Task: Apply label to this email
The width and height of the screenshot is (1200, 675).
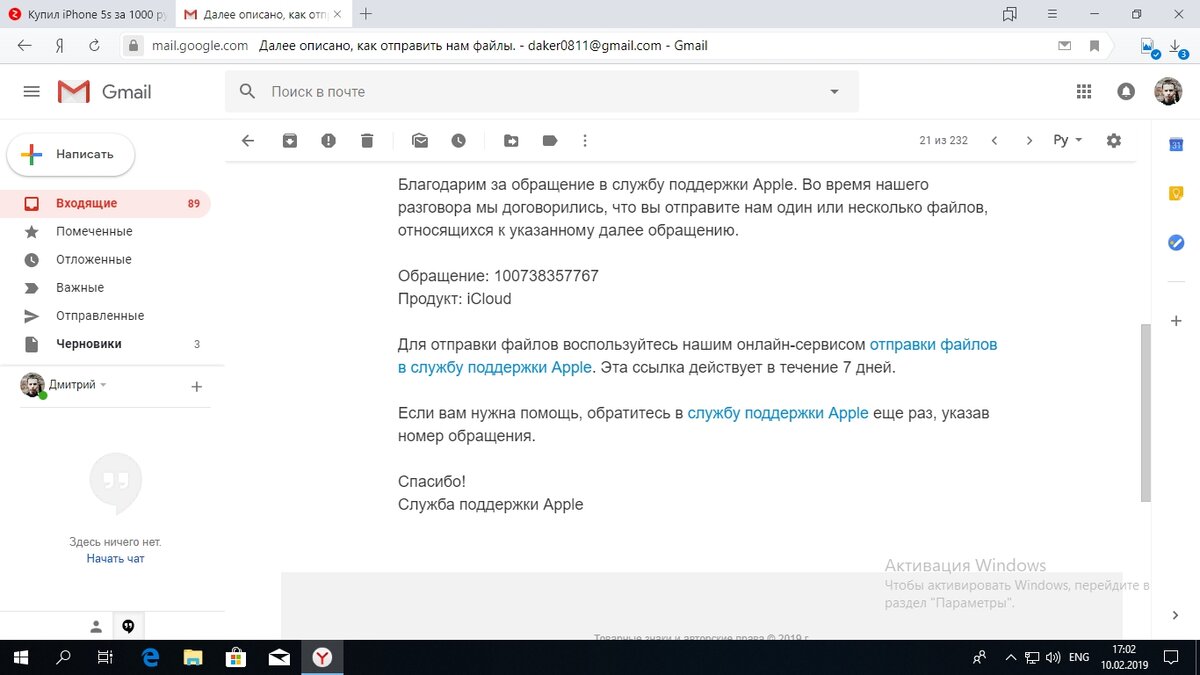Action: click(549, 141)
